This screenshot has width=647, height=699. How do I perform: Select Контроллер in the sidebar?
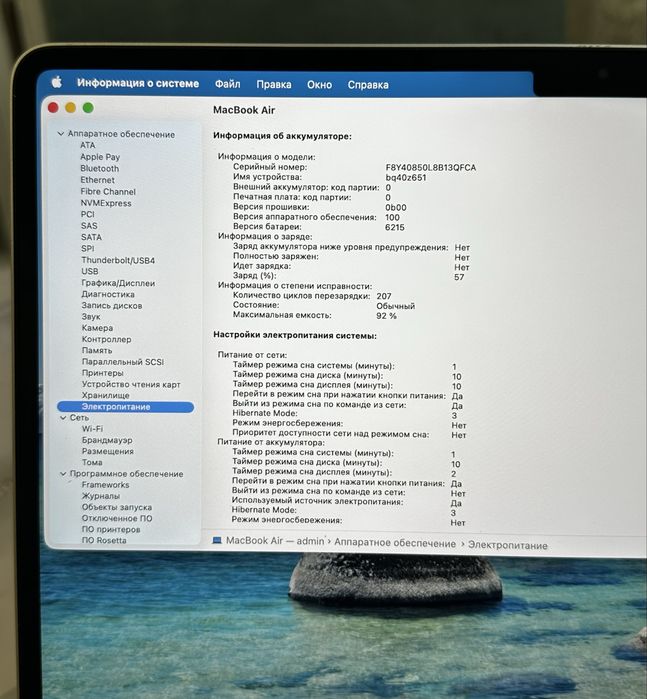click(107, 339)
